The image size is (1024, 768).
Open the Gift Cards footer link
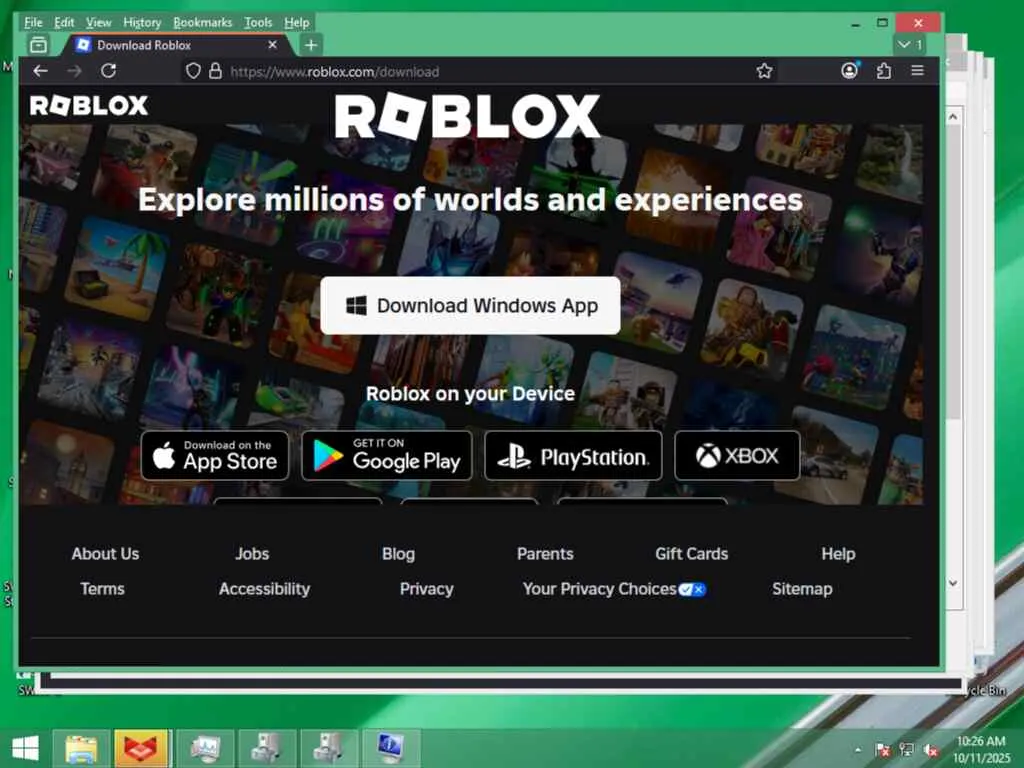point(692,554)
